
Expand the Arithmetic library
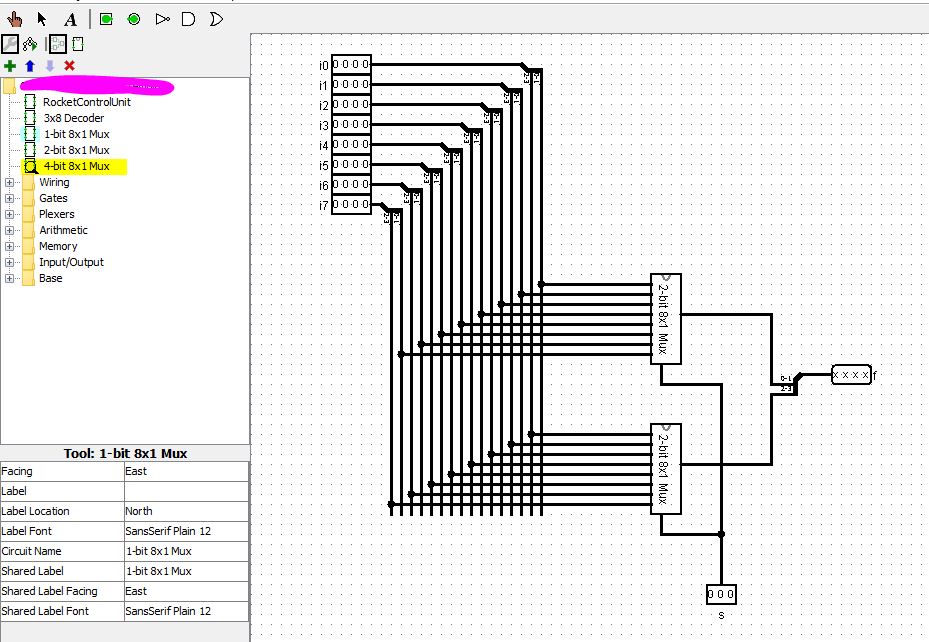tap(9, 230)
